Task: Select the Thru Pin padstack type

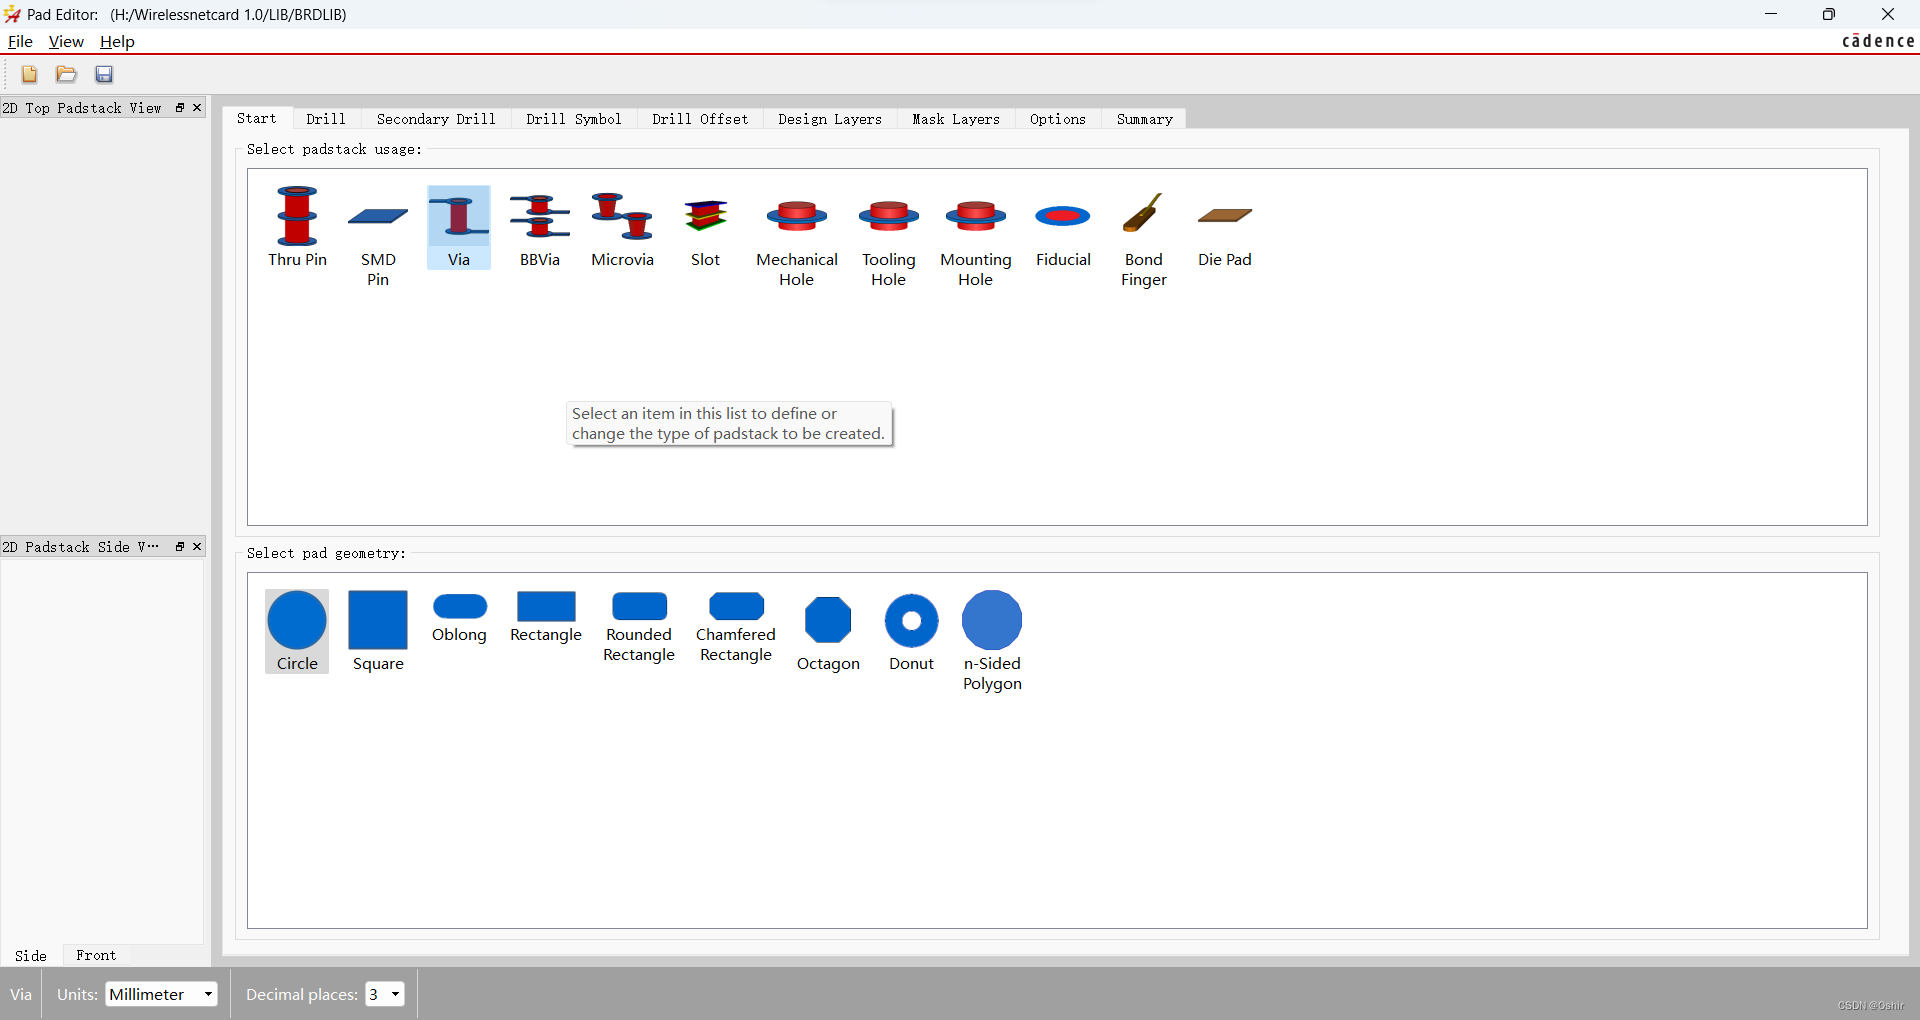Action: (297, 227)
